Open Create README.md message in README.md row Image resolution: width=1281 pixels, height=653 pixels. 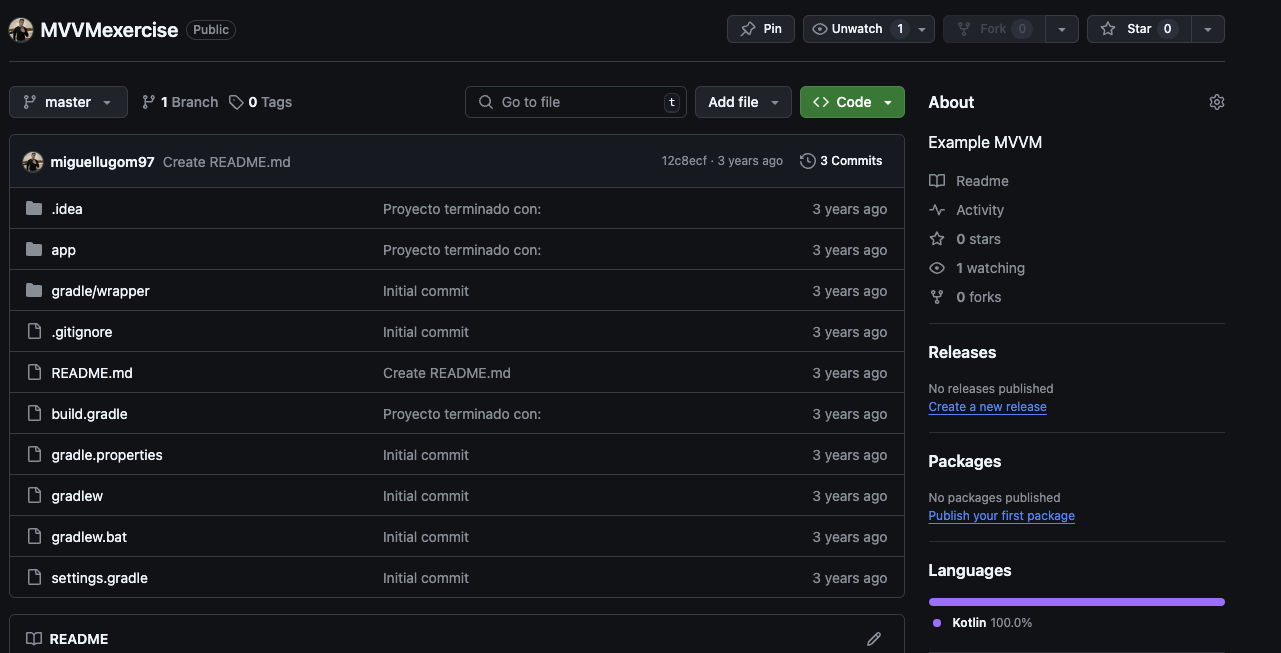click(x=447, y=373)
